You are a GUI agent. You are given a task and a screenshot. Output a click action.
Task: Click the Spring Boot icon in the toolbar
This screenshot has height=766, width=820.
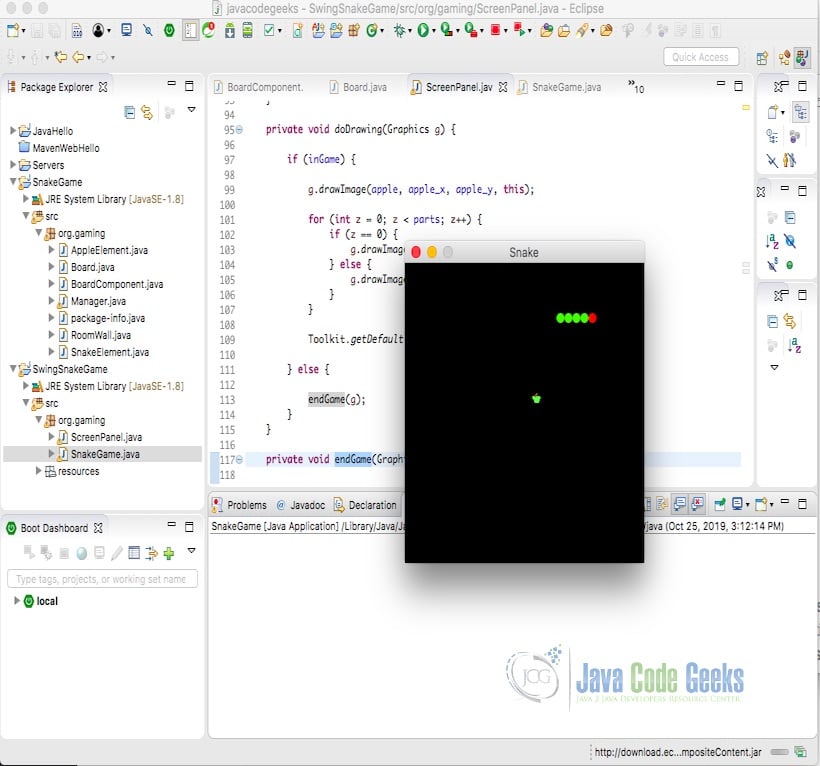coord(169,30)
